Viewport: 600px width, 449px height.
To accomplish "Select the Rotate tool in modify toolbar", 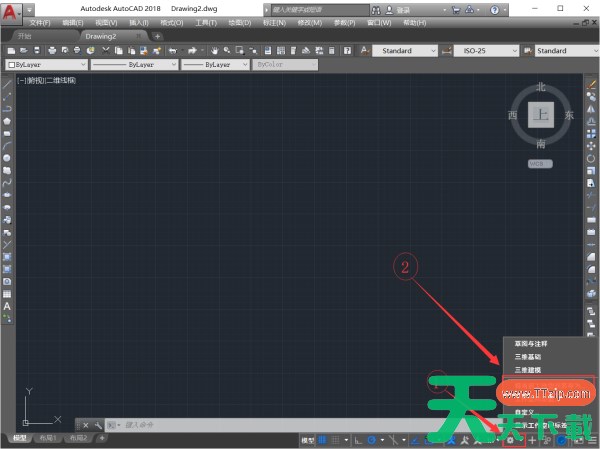I will [591, 158].
